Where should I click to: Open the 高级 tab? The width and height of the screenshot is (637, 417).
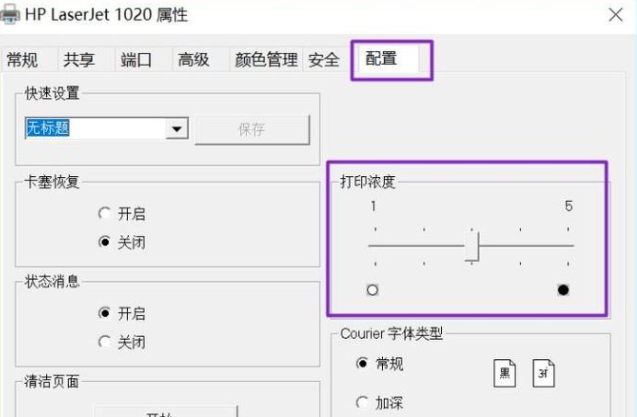tap(193, 60)
